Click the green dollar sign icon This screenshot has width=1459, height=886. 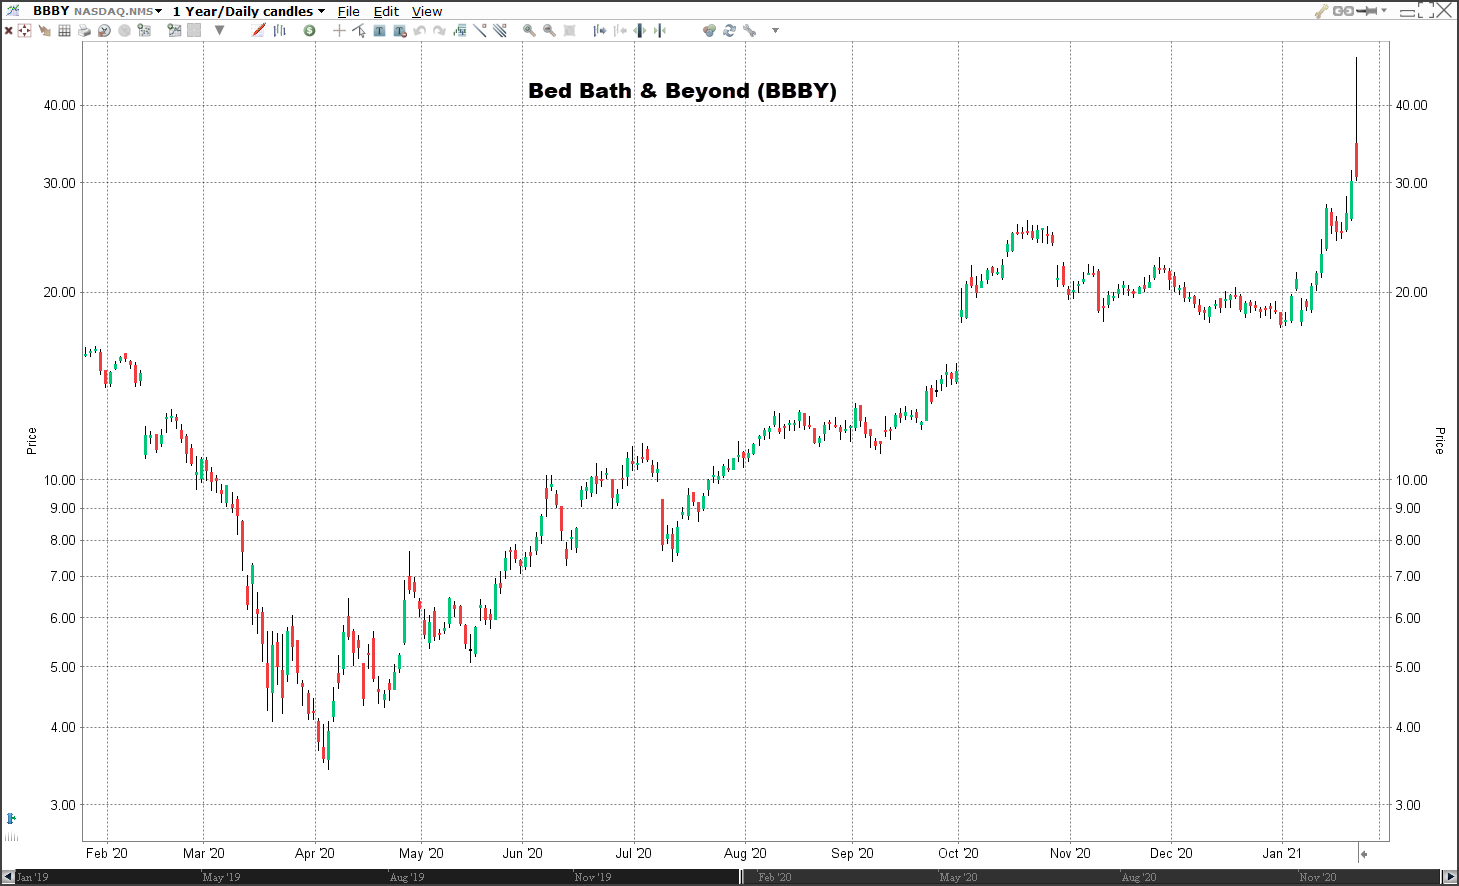(309, 30)
